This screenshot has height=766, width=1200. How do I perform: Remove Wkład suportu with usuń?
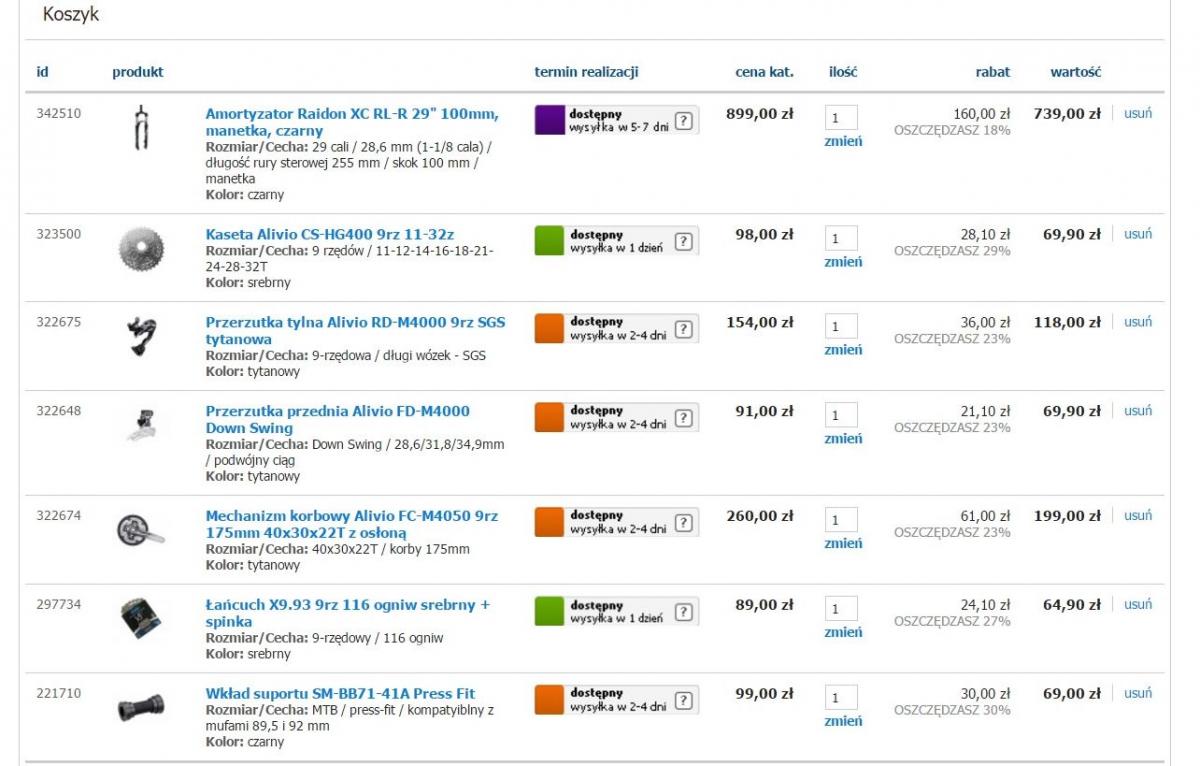tap(1138, 693)
